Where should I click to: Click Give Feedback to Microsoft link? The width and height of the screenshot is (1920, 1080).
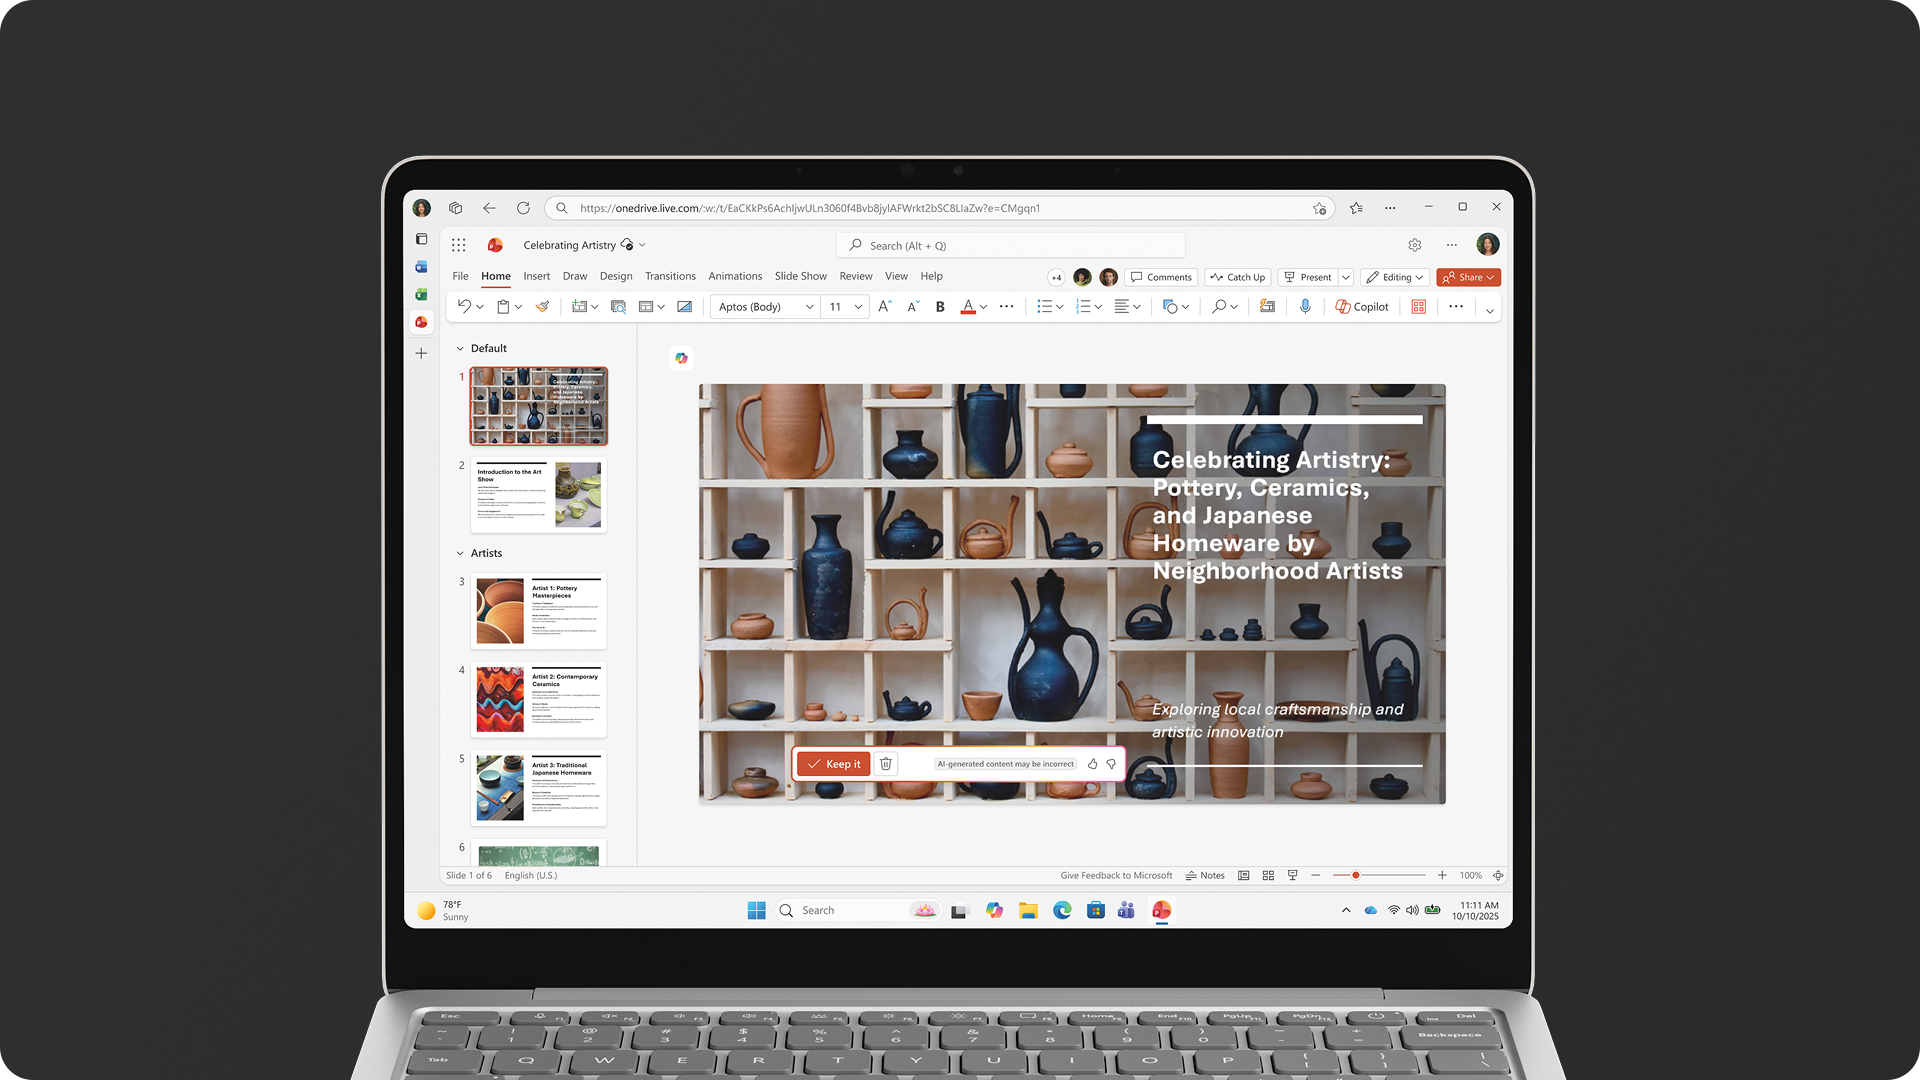coord(1116,875)
